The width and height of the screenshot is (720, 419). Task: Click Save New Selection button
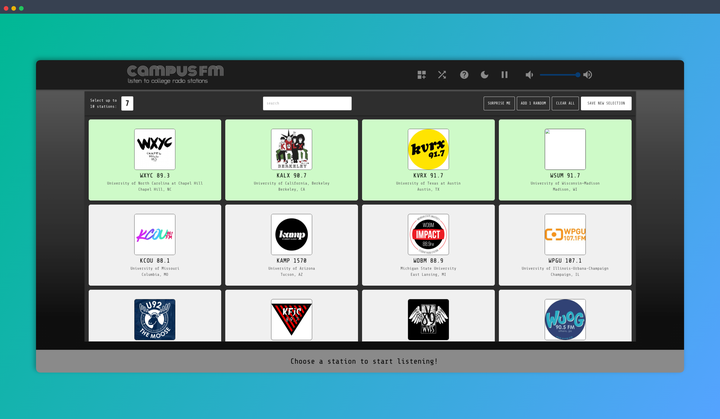606,103
